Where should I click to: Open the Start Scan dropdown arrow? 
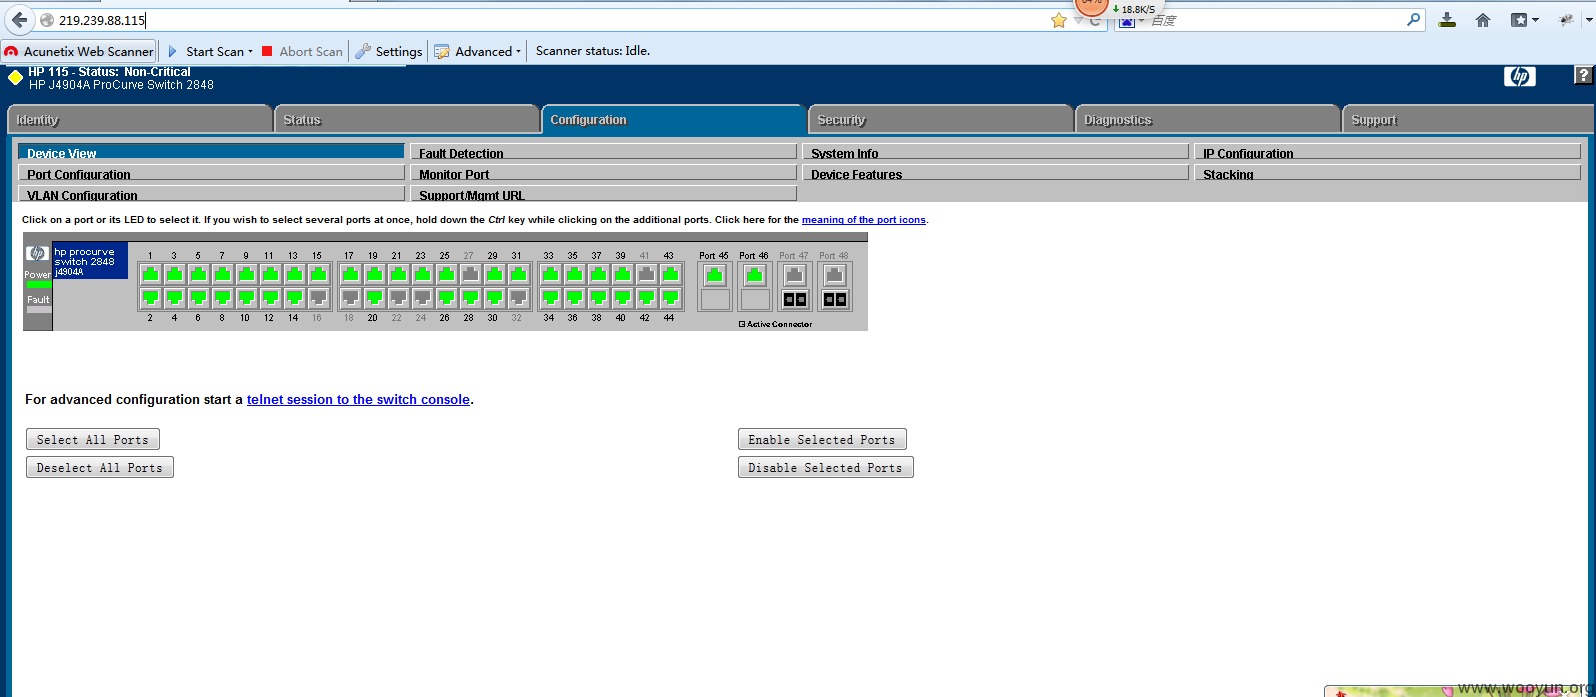pyautogui.click(x=250, y=52)
